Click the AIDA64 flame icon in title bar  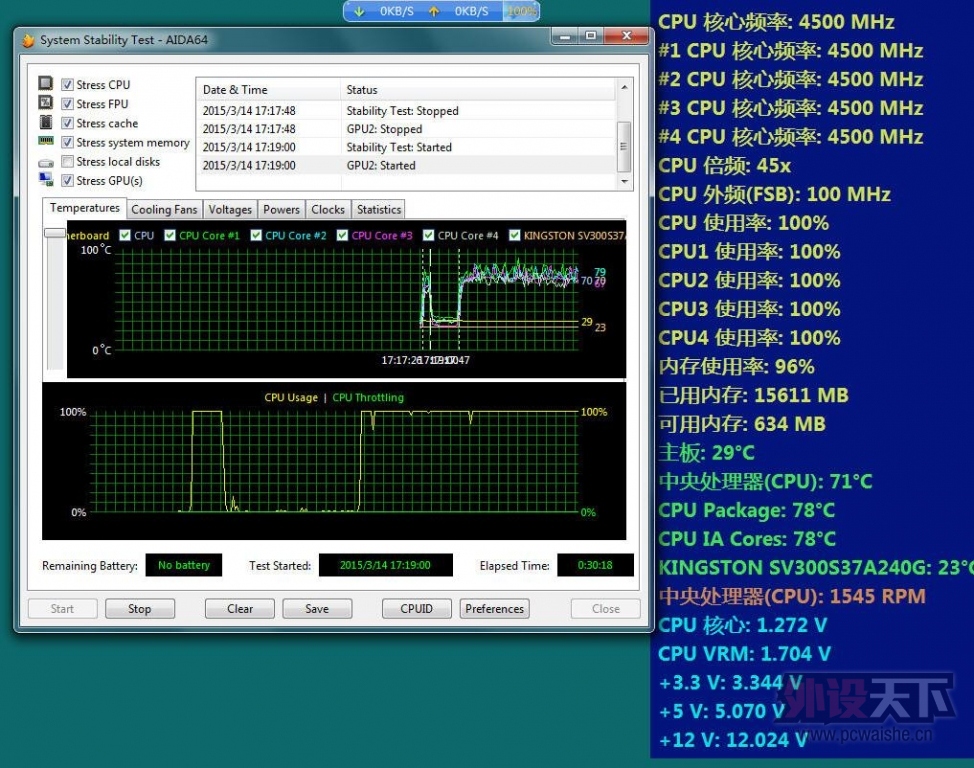[x=28, y=40]
